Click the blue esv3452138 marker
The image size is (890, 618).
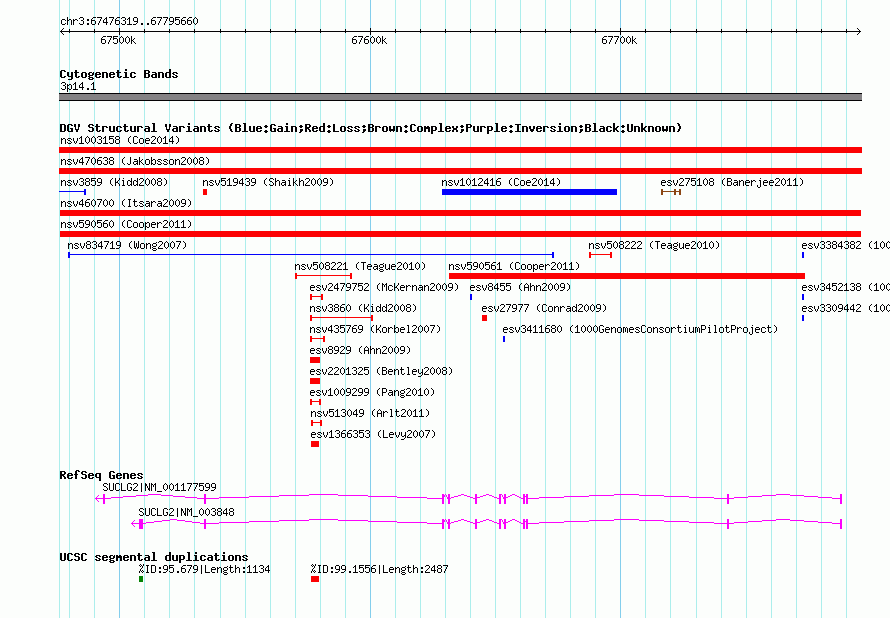pyautogui.click(x=803, y=297)
